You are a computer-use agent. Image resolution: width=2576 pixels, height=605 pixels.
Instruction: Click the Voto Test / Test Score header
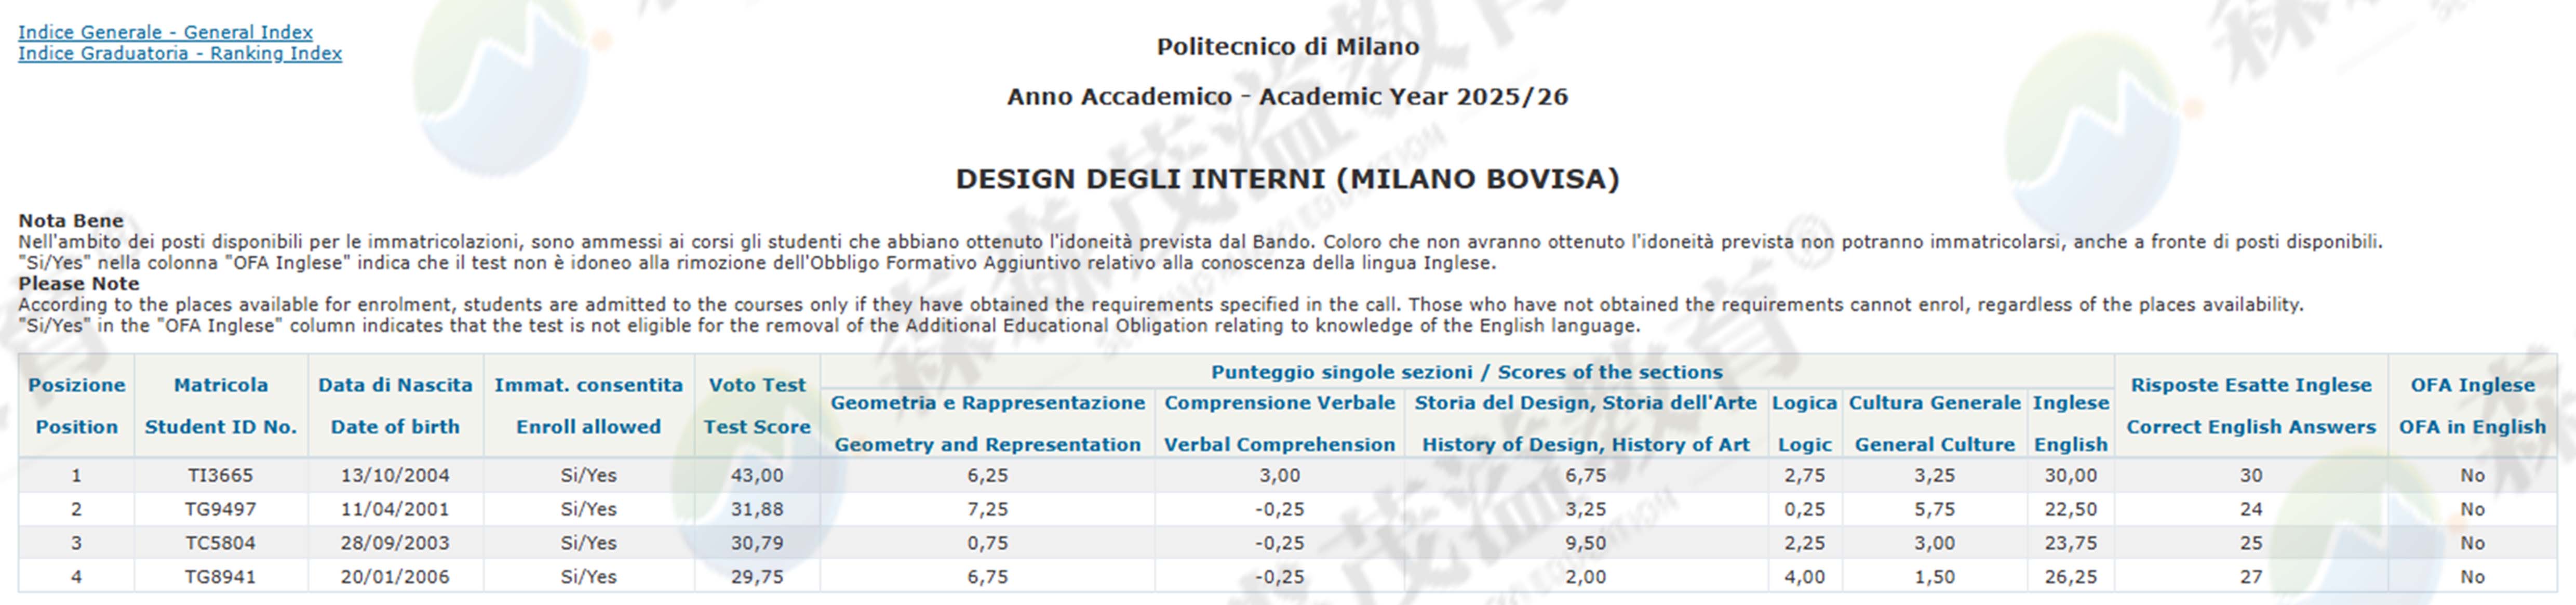coord(757,406)
